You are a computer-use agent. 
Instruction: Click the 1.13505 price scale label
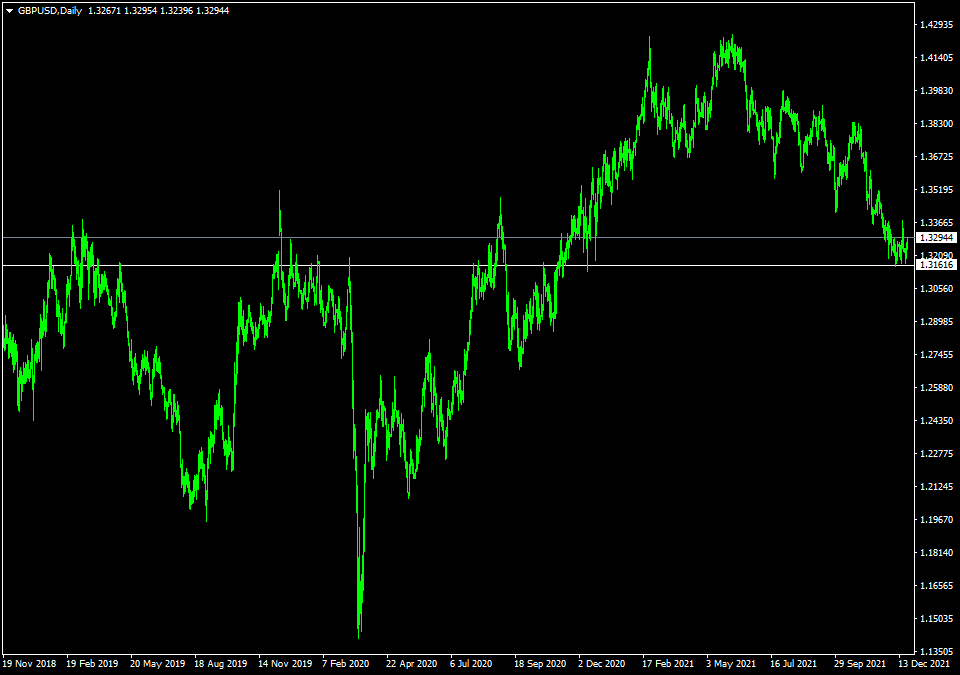937,652
